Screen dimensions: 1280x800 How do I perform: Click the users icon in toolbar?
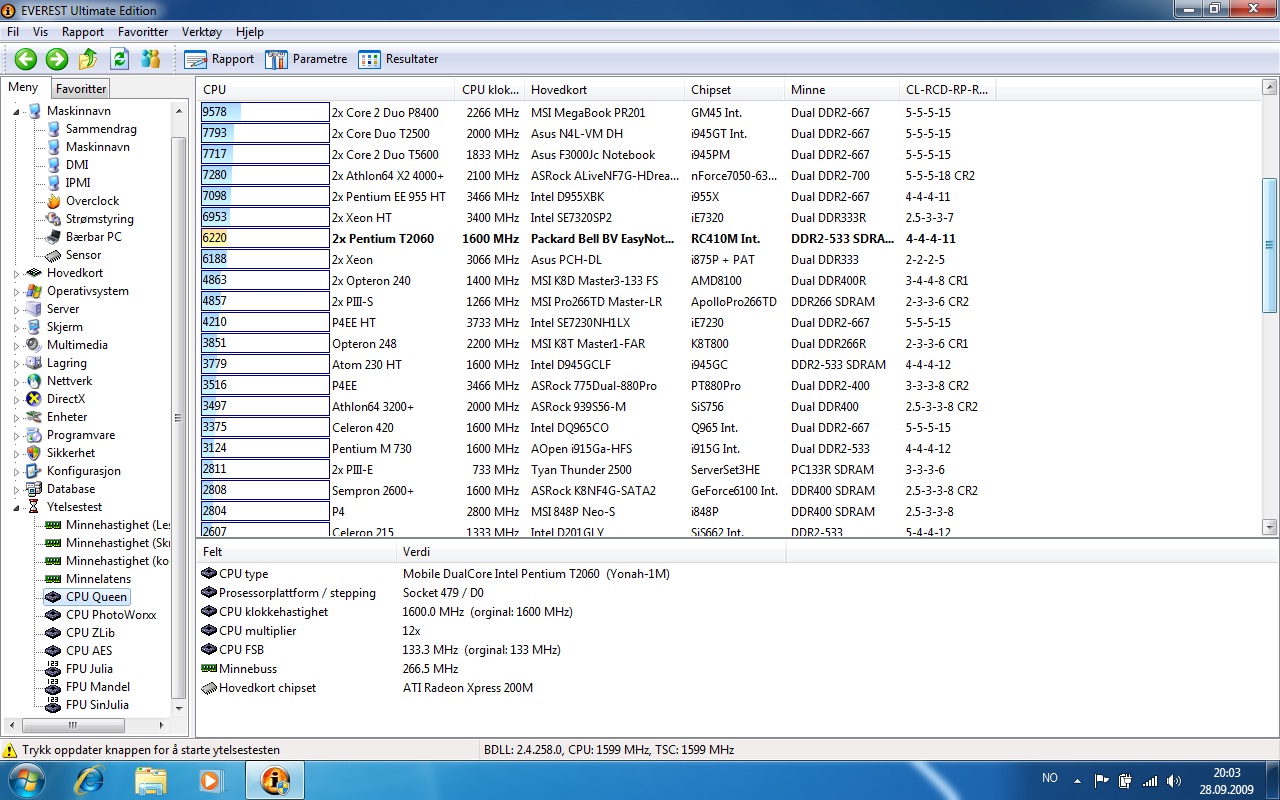(x=150, y=59)
